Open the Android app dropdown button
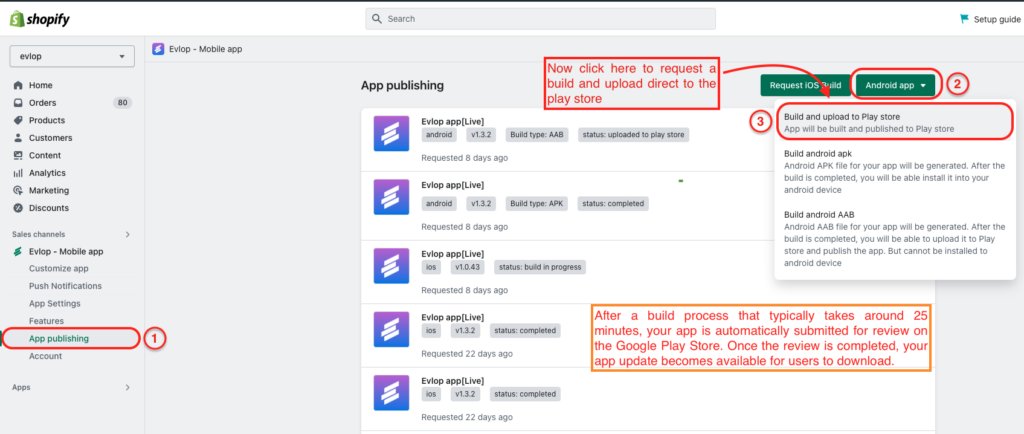 click(x=895, y=85)
